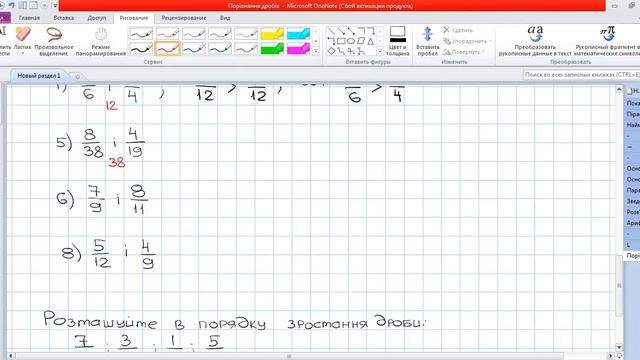Click the search all notebooks field
Screen dimensions: 640x360
pos(581,75)
